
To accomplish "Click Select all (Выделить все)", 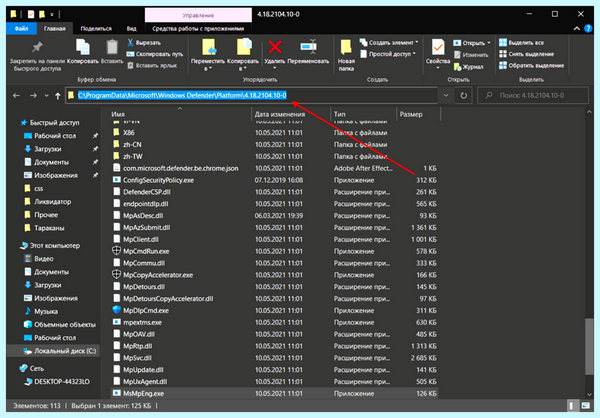I will 521,42.
